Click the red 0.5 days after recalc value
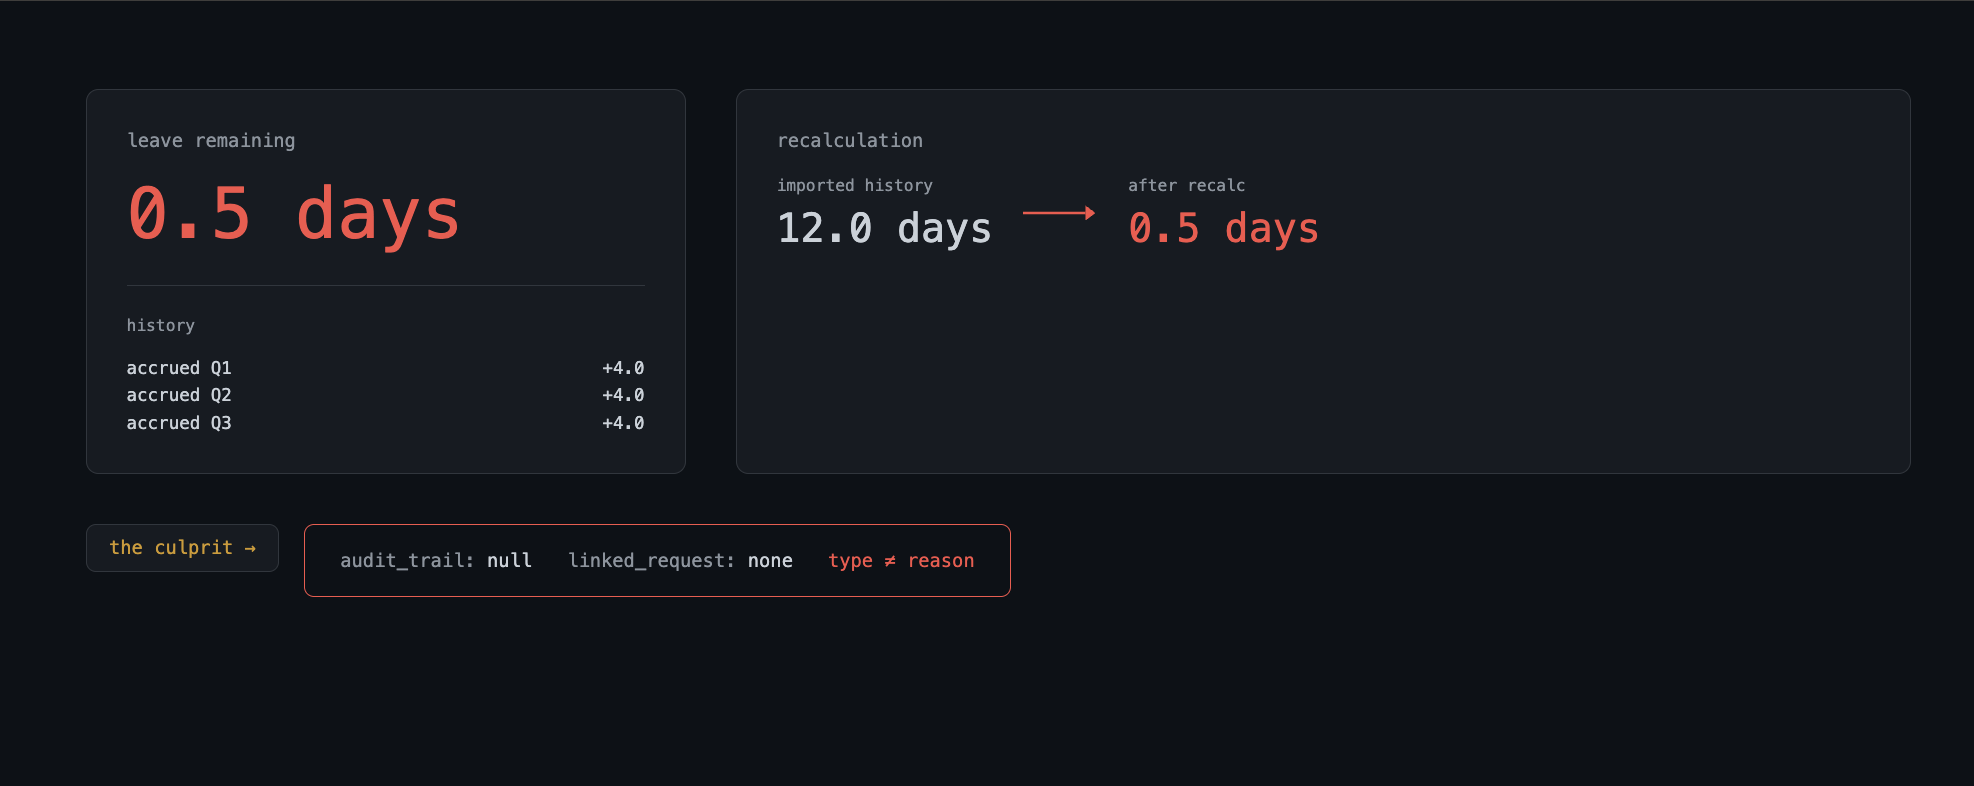Screen dimensions: 1974x786 coord(1224,228)
